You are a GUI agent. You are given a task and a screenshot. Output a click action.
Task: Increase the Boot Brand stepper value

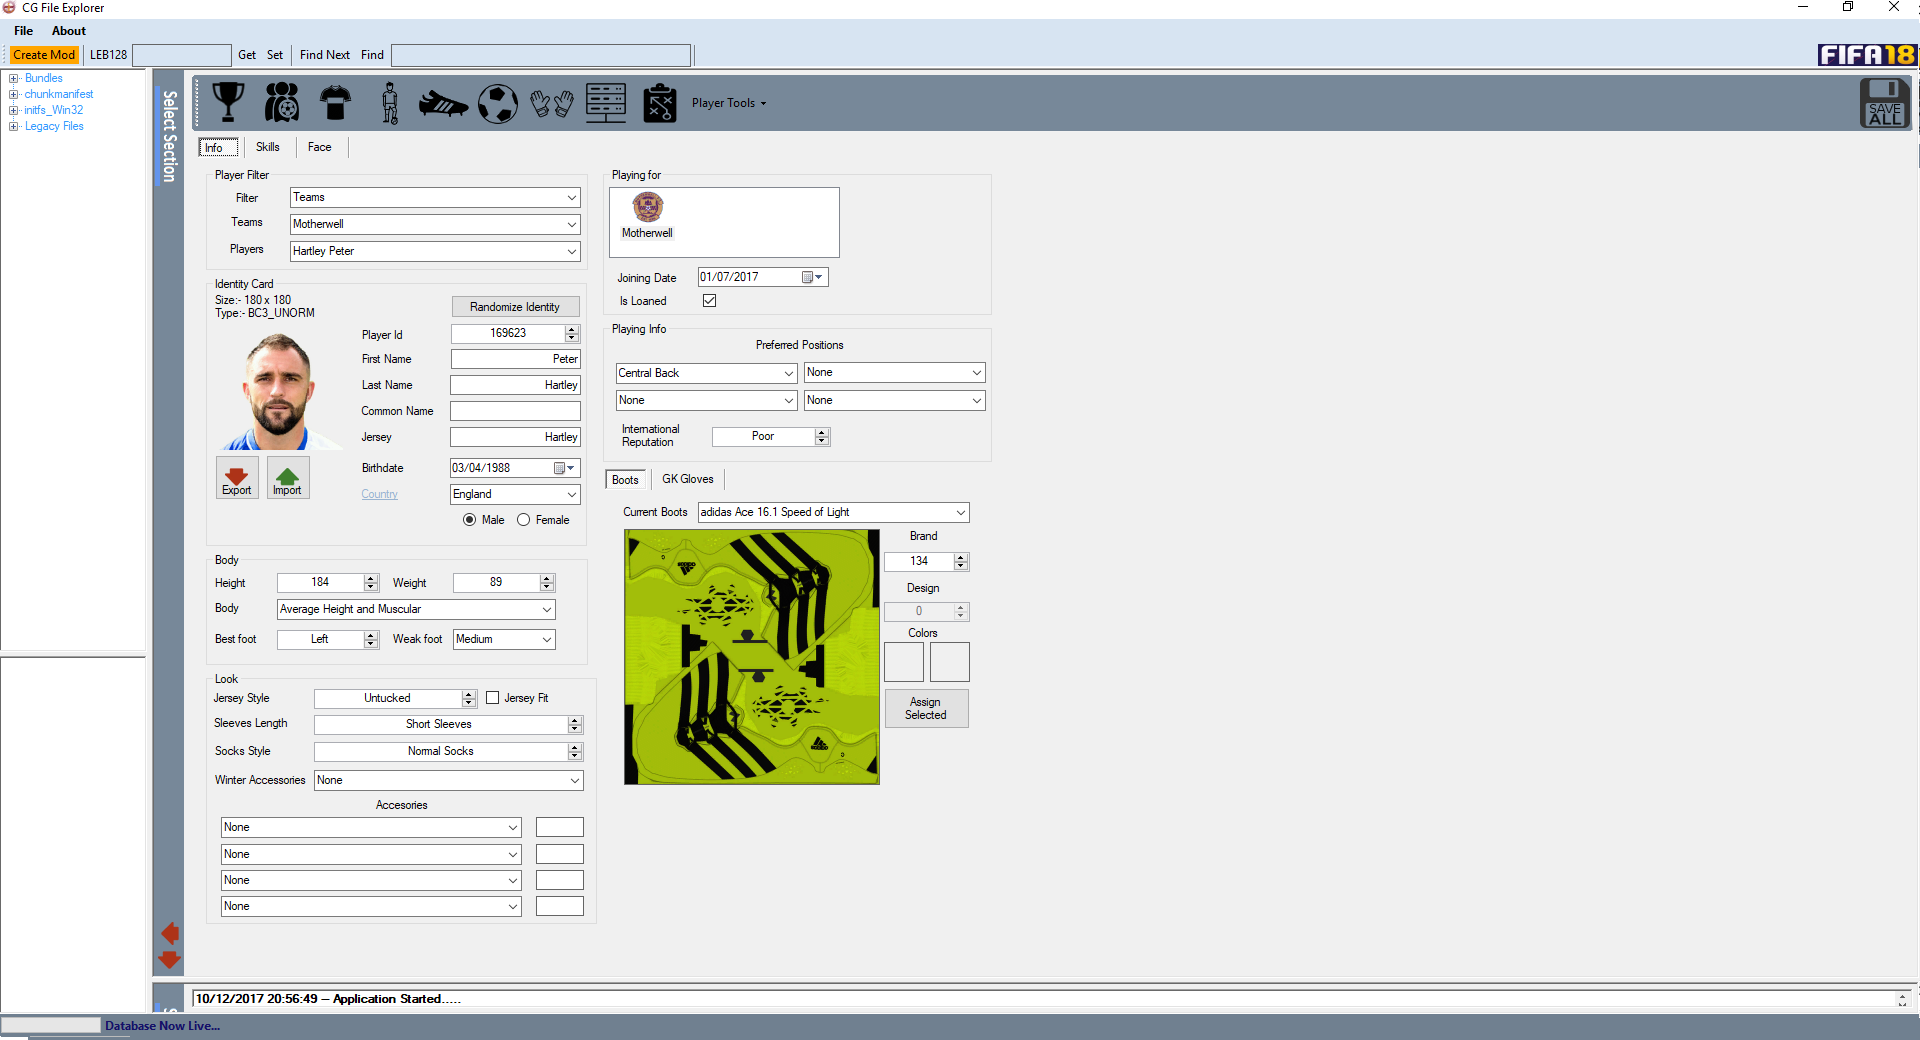coord(961,557)
